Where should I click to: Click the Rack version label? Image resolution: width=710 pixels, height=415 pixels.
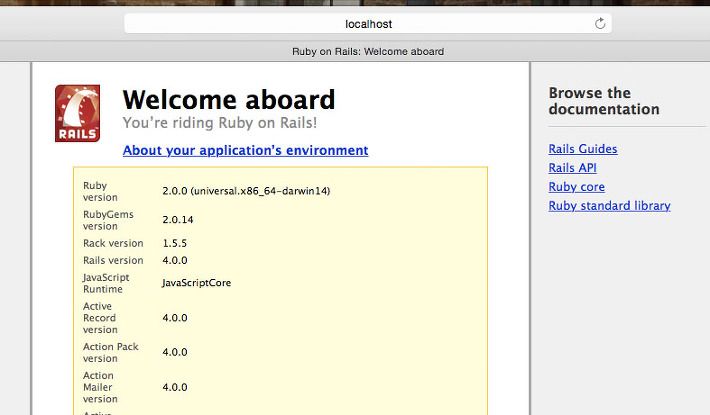113,243
